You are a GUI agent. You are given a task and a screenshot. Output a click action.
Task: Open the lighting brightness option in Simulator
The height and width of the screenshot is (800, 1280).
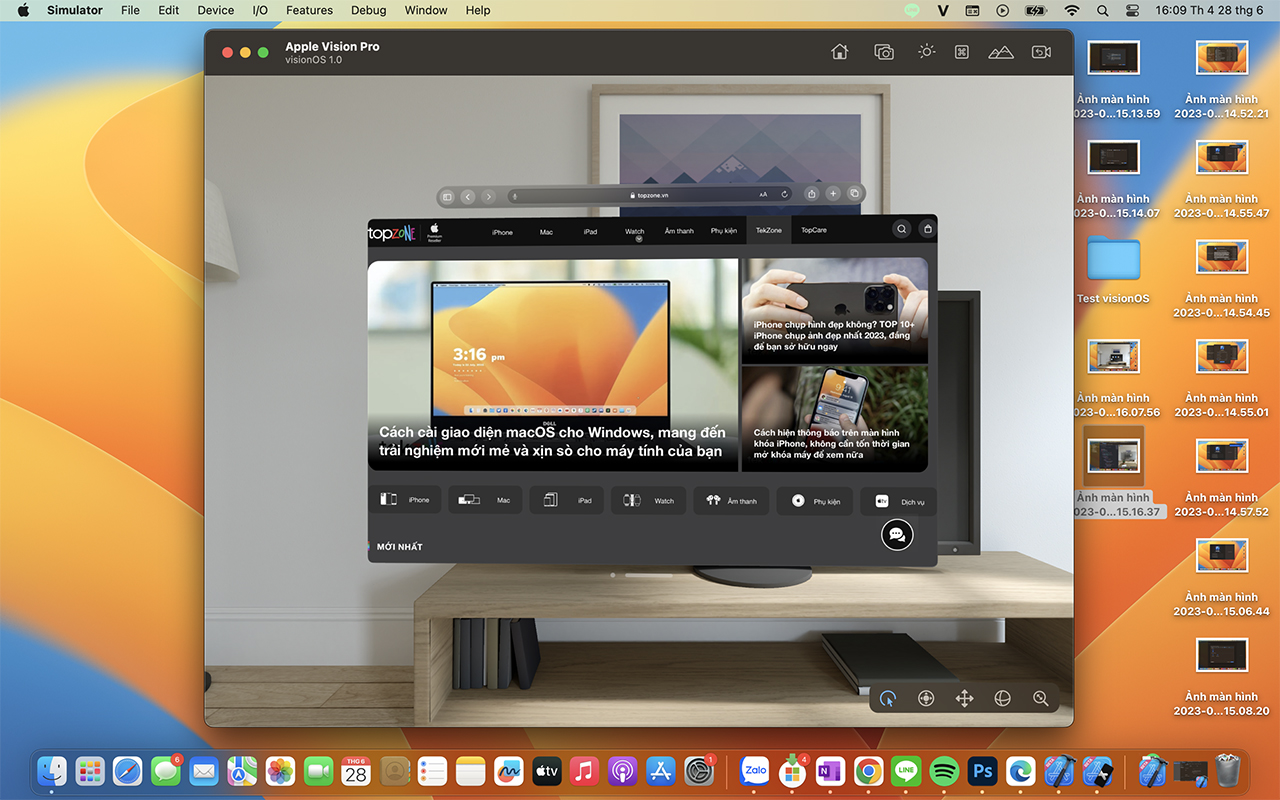click(926, 51)
